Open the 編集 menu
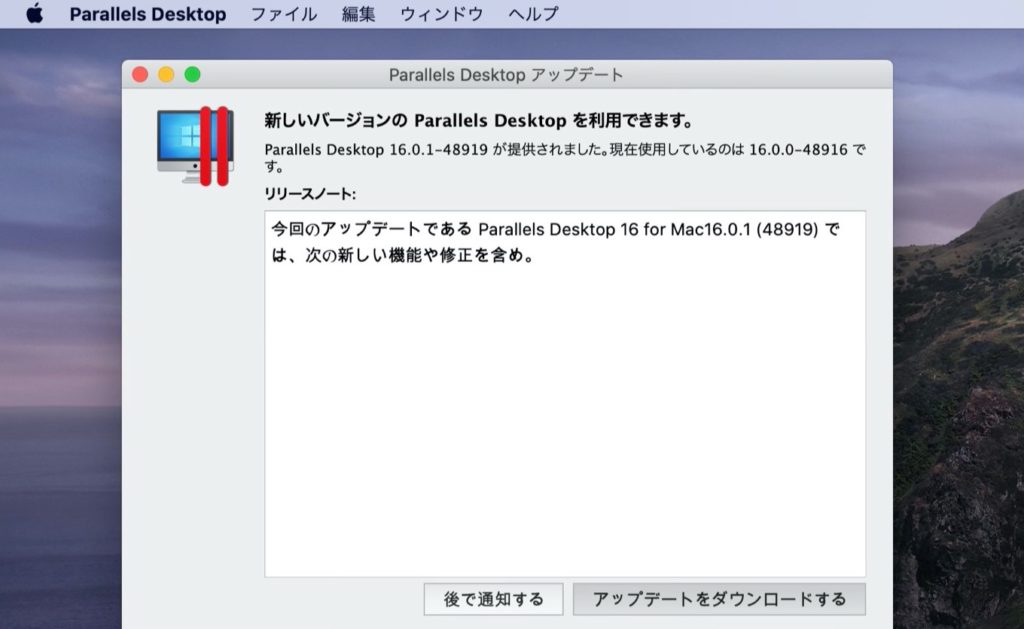The image size is (1024, 629). (x=357, y=14)
